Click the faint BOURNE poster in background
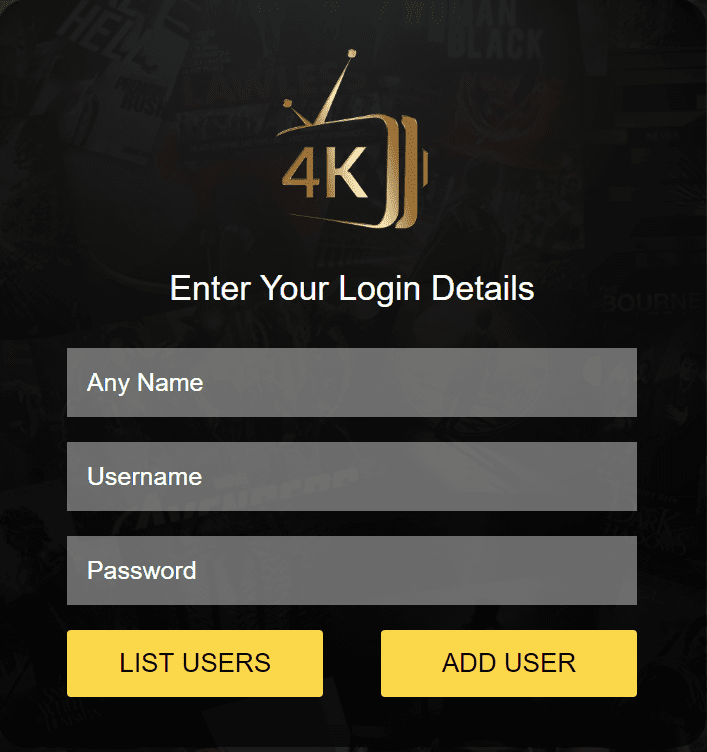Viewport: 707px width, 752px height. 652,302
